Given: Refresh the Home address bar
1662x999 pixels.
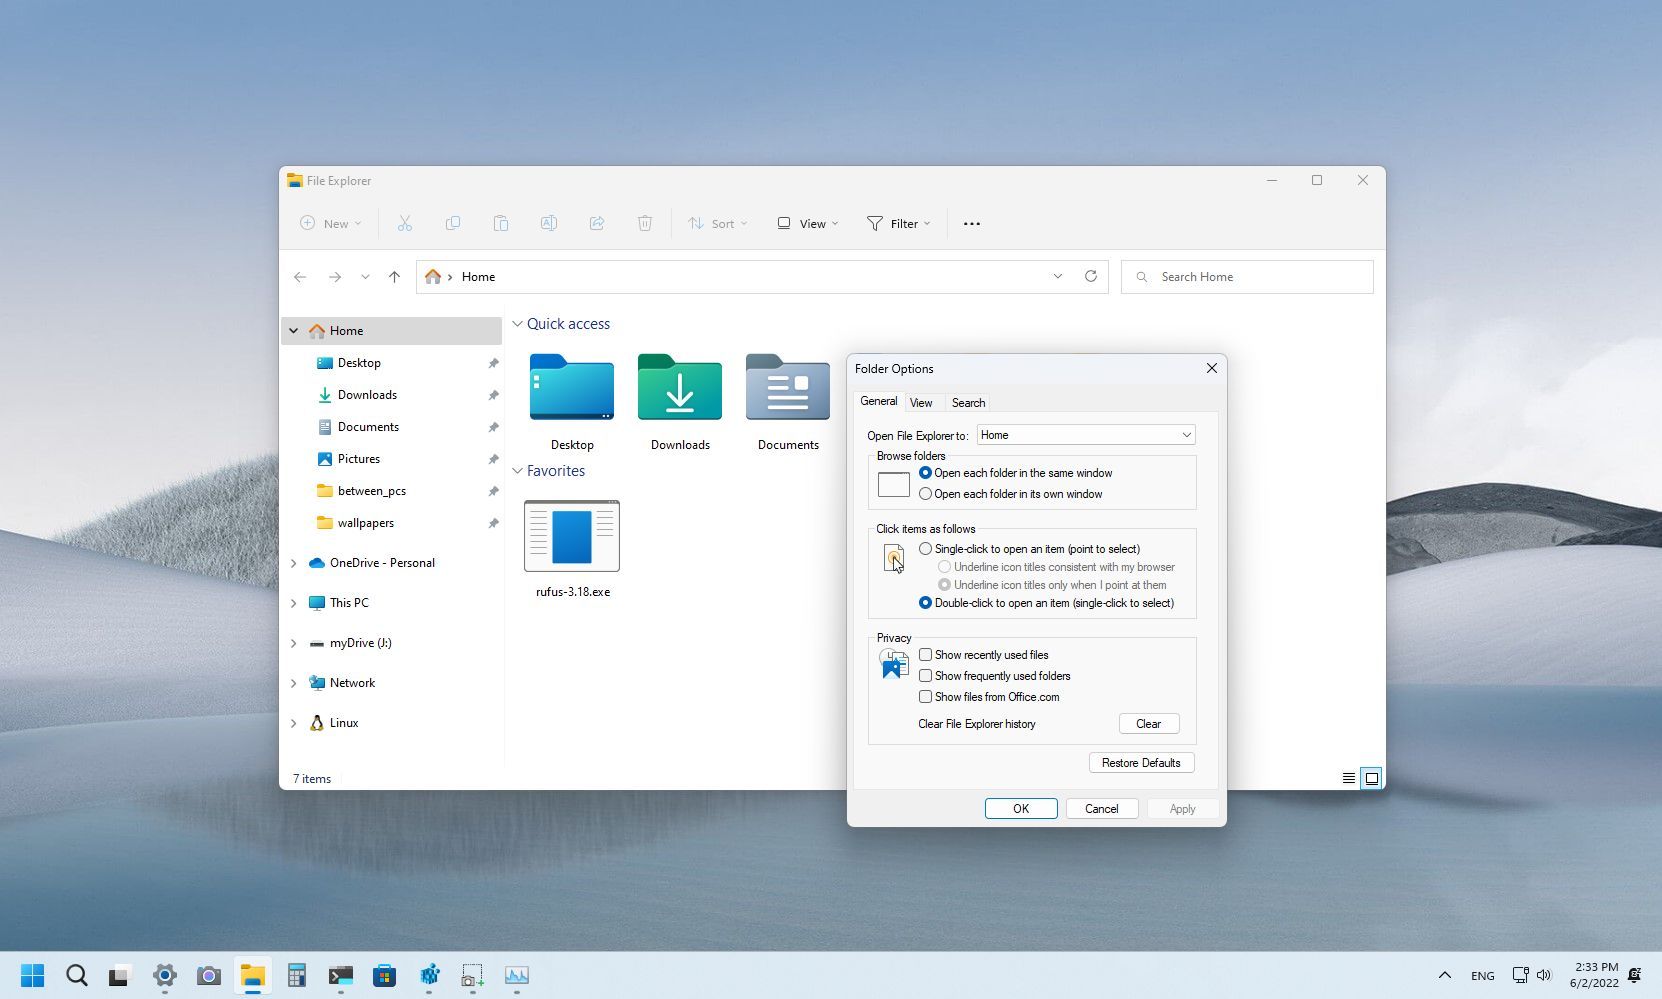Looking at the screenshot, I should pyautogui.click(x=1091, y=276).
